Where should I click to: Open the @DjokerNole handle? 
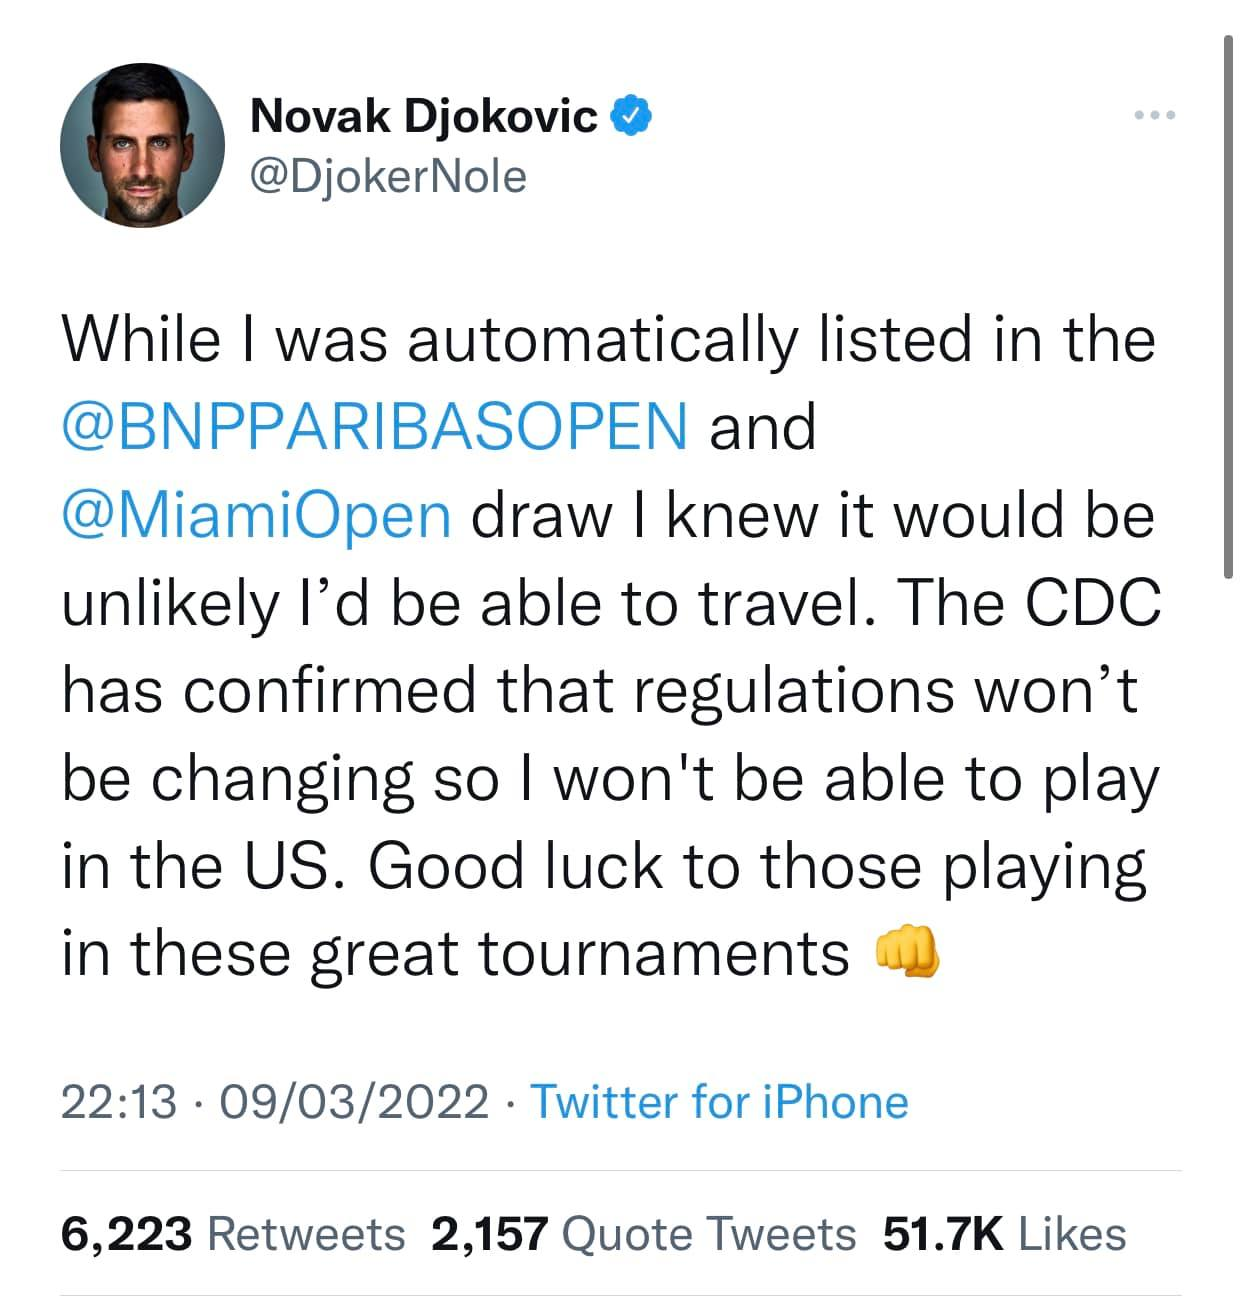pyautogui.click(x=388, y=176)
